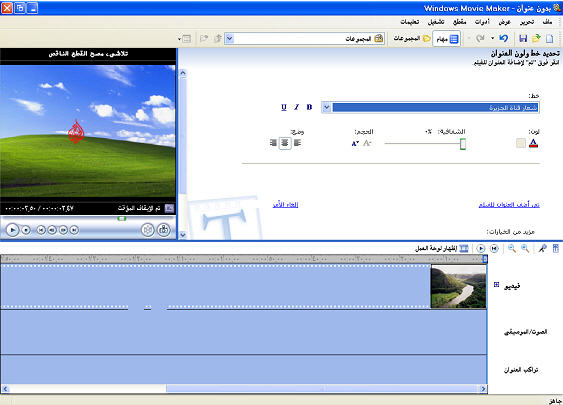Select the center text alignment button

(x=285, y=143)
